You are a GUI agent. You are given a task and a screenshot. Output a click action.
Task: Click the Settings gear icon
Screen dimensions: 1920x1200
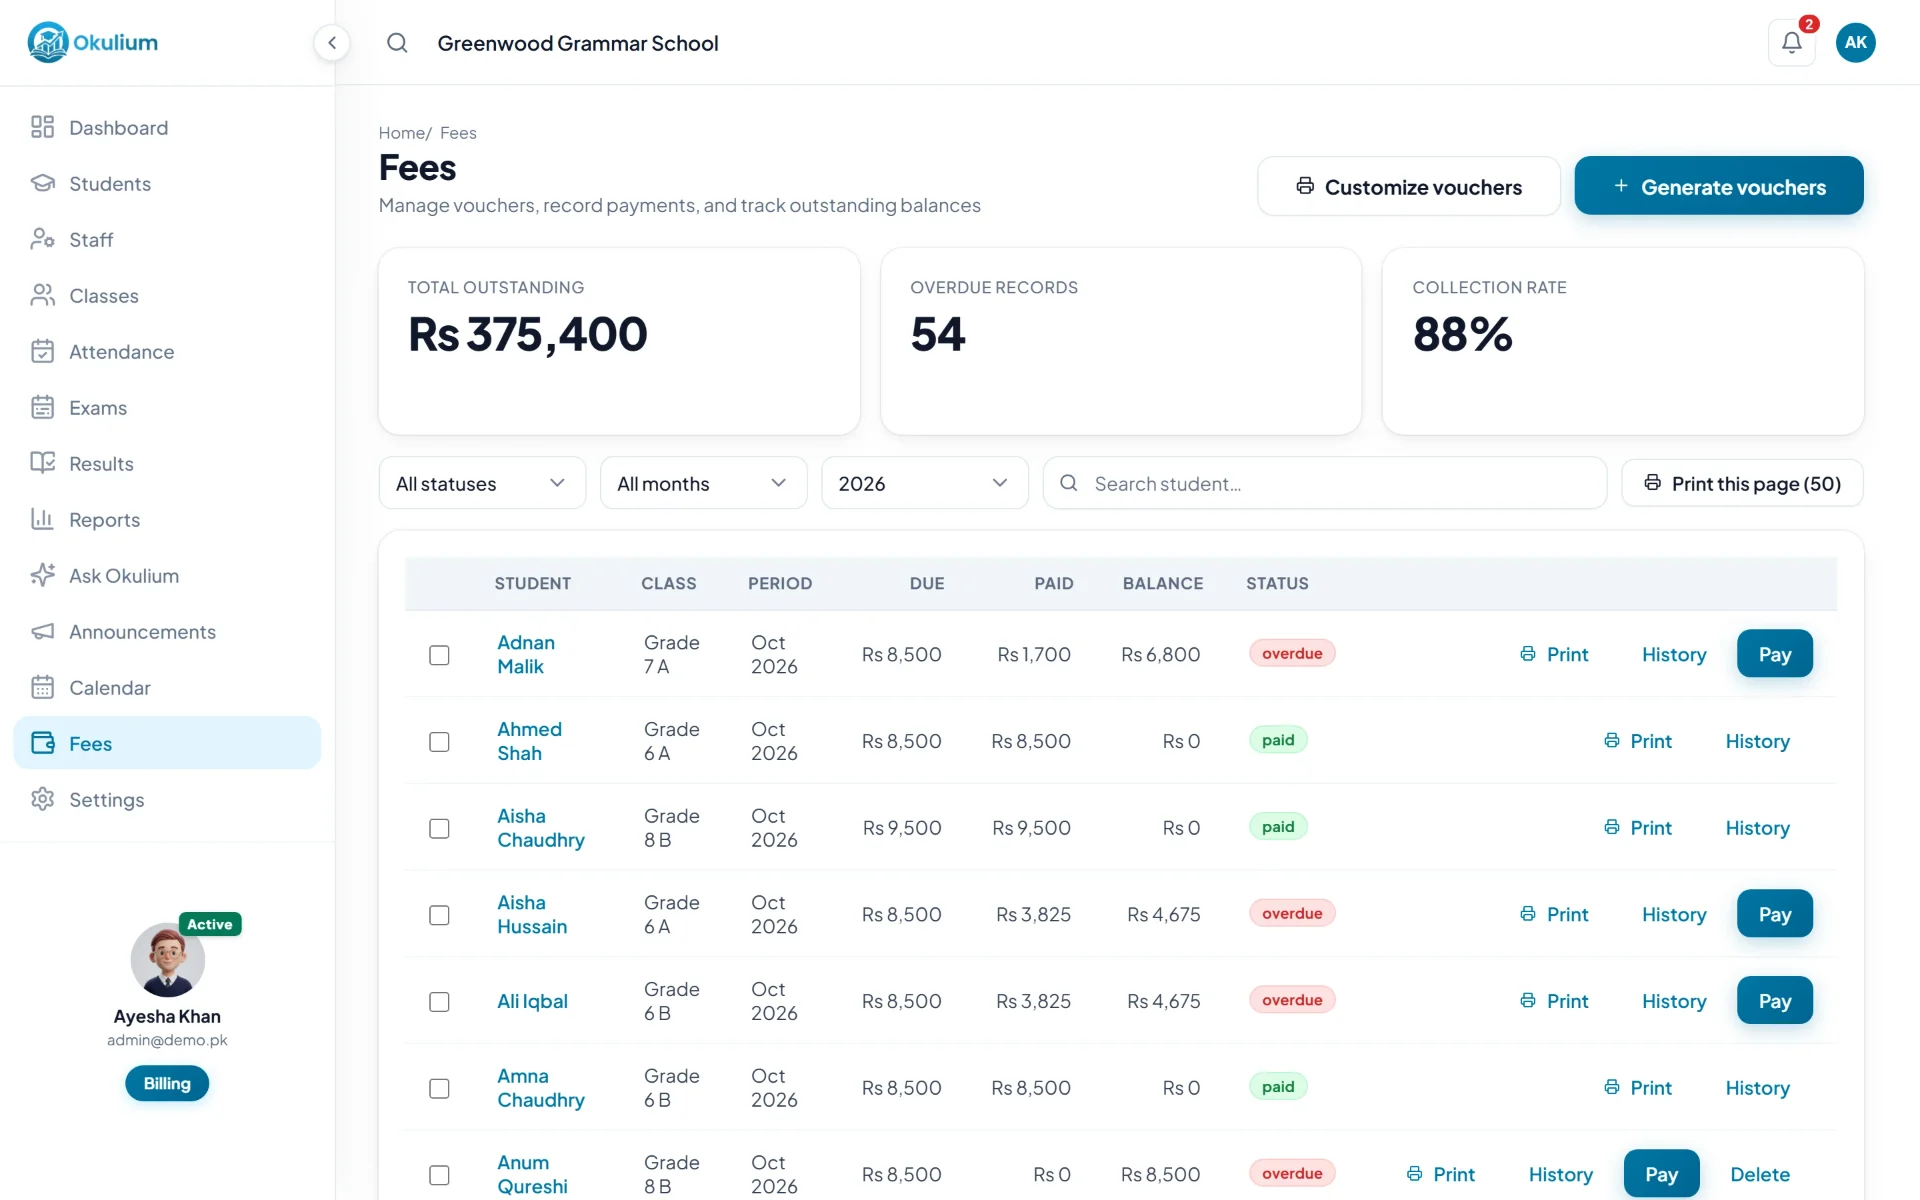[x=42, y=799]
